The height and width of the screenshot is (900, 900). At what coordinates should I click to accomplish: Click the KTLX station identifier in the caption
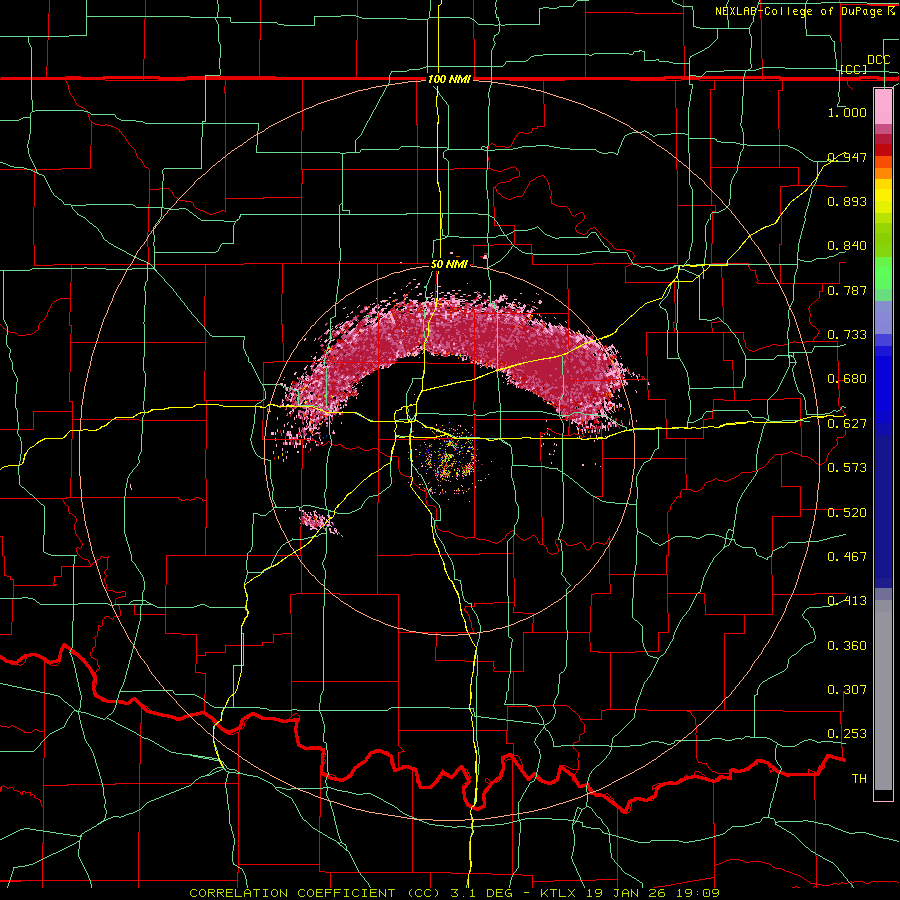(560, 893)
